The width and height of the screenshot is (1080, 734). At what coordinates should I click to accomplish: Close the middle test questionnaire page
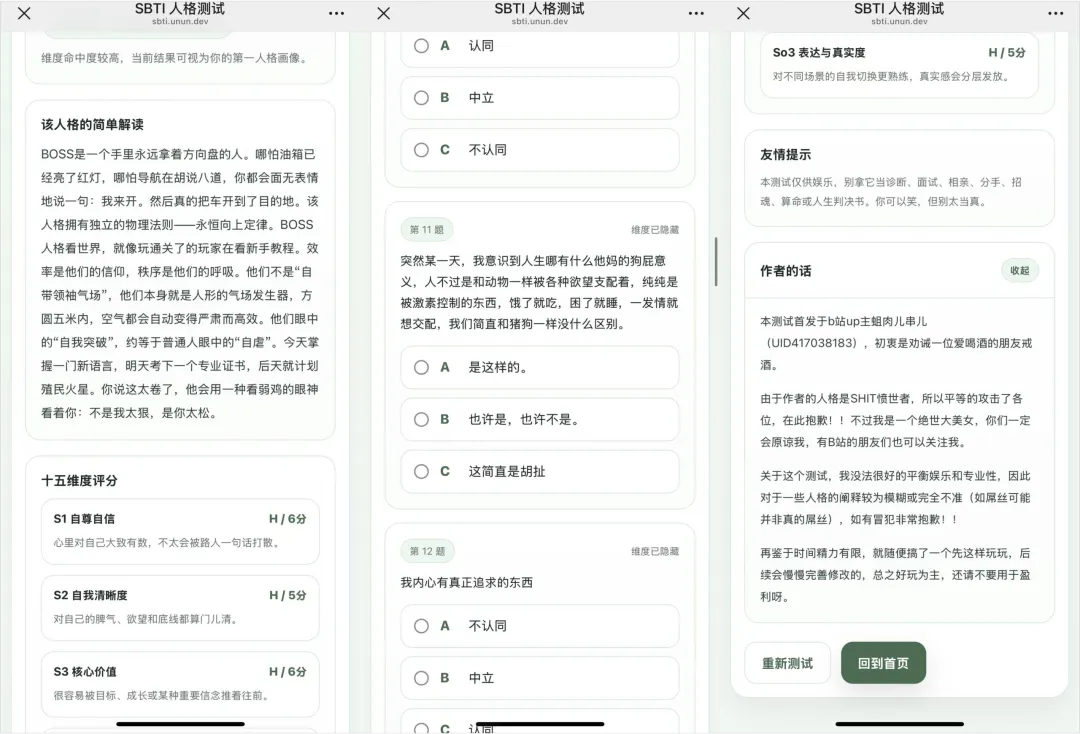pyautogui.click(x=384, y=14)
